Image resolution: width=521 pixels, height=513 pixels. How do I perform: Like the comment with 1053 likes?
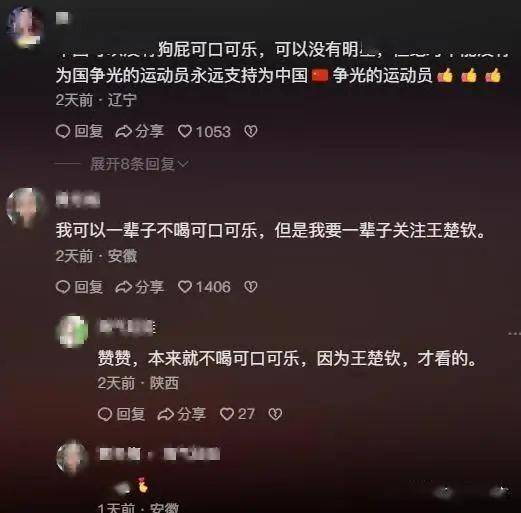coord(204,131)
